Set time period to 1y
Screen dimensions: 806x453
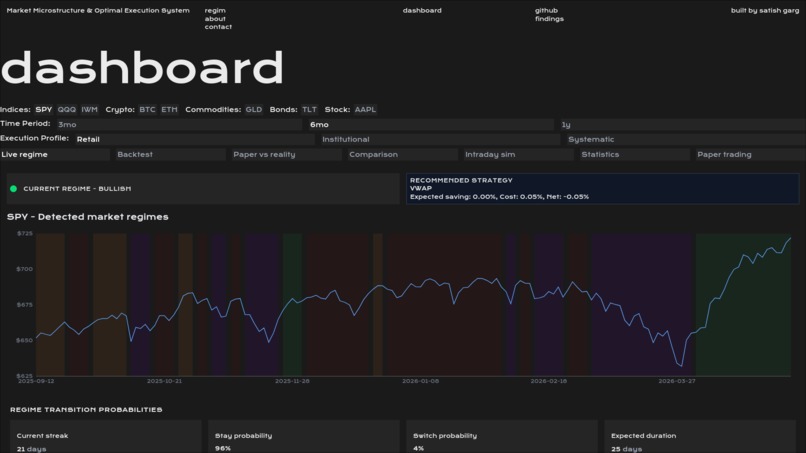click(x=683, y=124)
